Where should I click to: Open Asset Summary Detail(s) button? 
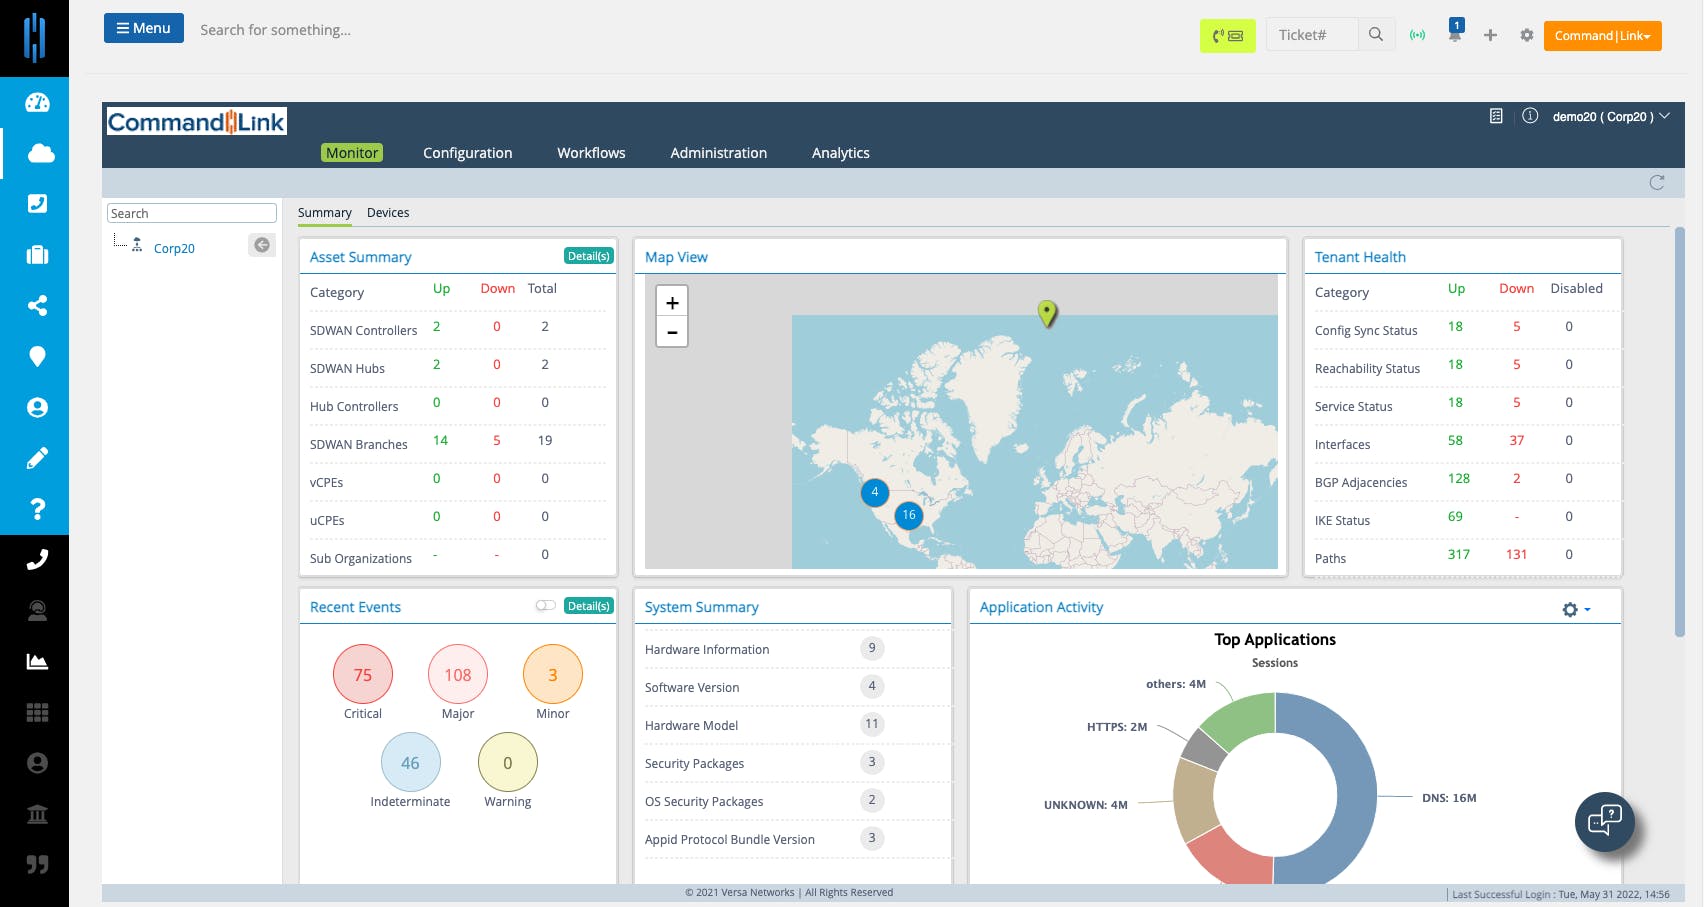588,256
